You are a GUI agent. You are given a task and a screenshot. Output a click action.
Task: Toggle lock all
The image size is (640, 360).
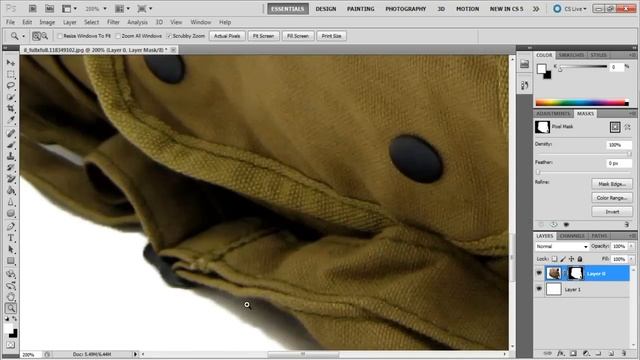click(x=580, y=259)
